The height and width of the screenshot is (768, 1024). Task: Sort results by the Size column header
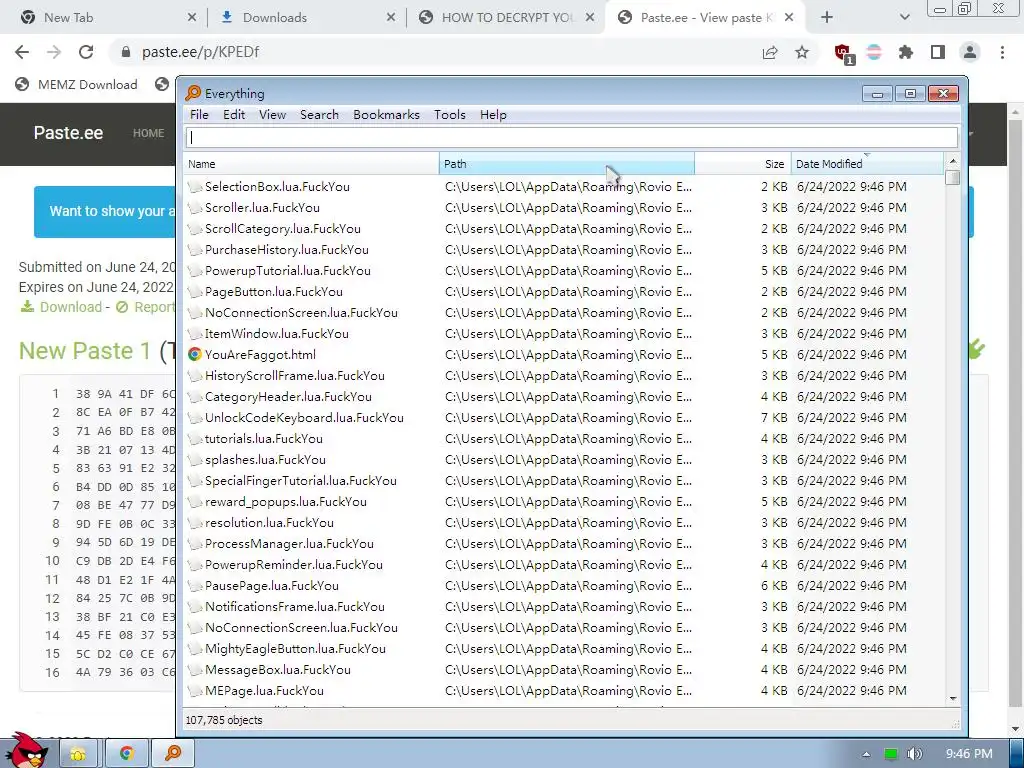pos(743,164)
